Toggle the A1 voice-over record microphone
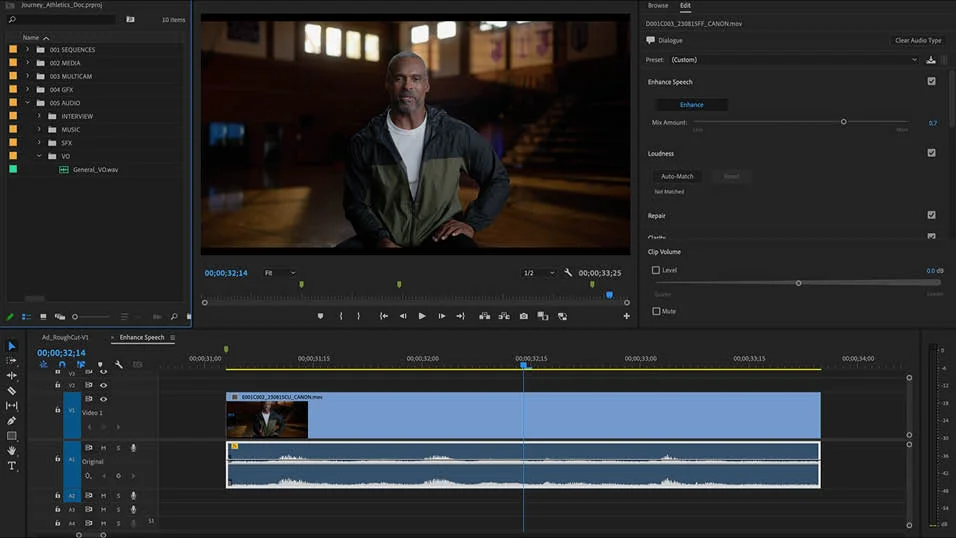Viewport: 956px width, 538px height. coord(134,448)
